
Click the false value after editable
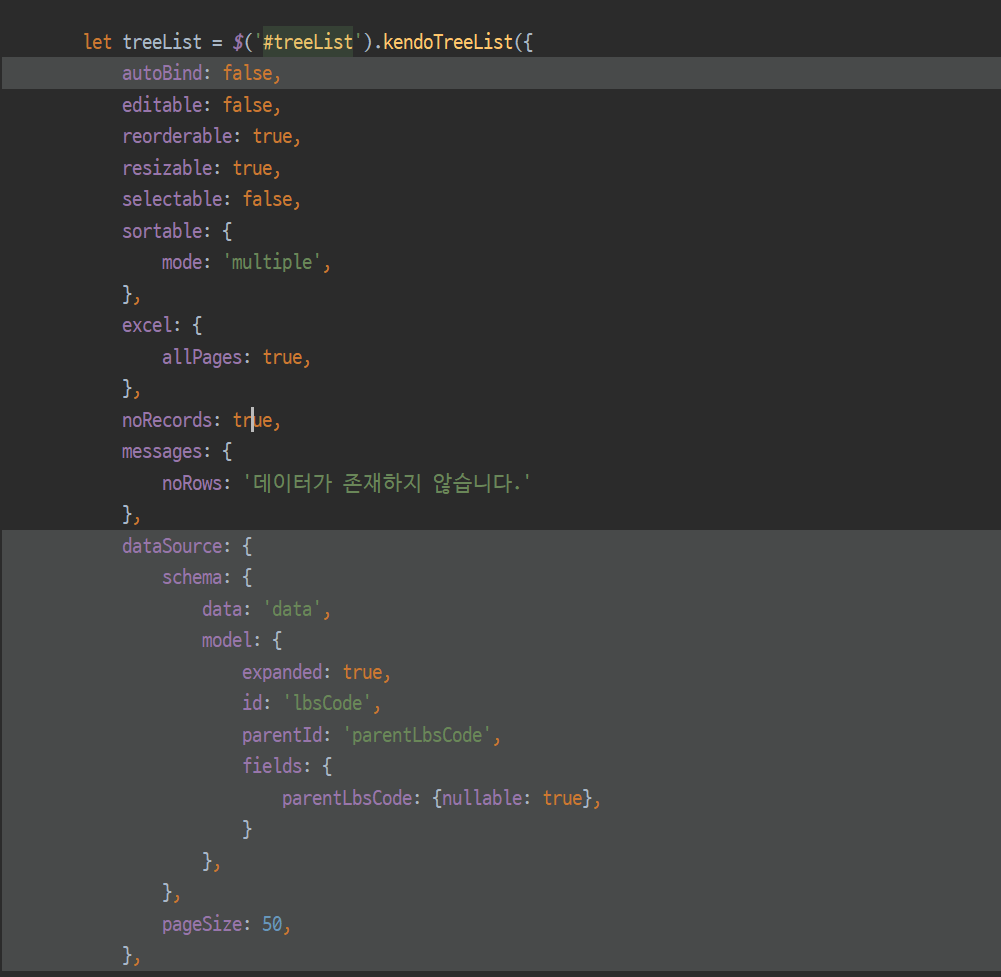coord(248,105)
